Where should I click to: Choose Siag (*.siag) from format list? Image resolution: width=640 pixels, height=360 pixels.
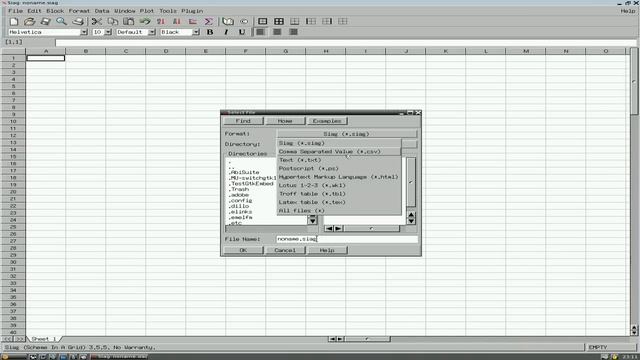[x=339, y=143]
